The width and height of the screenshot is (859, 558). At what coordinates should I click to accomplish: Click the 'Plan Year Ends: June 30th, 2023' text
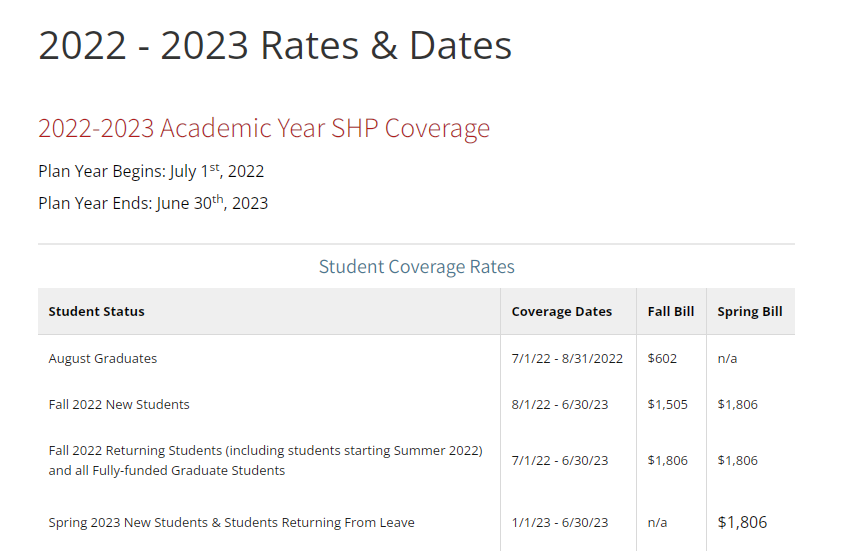tap(153, 203)
